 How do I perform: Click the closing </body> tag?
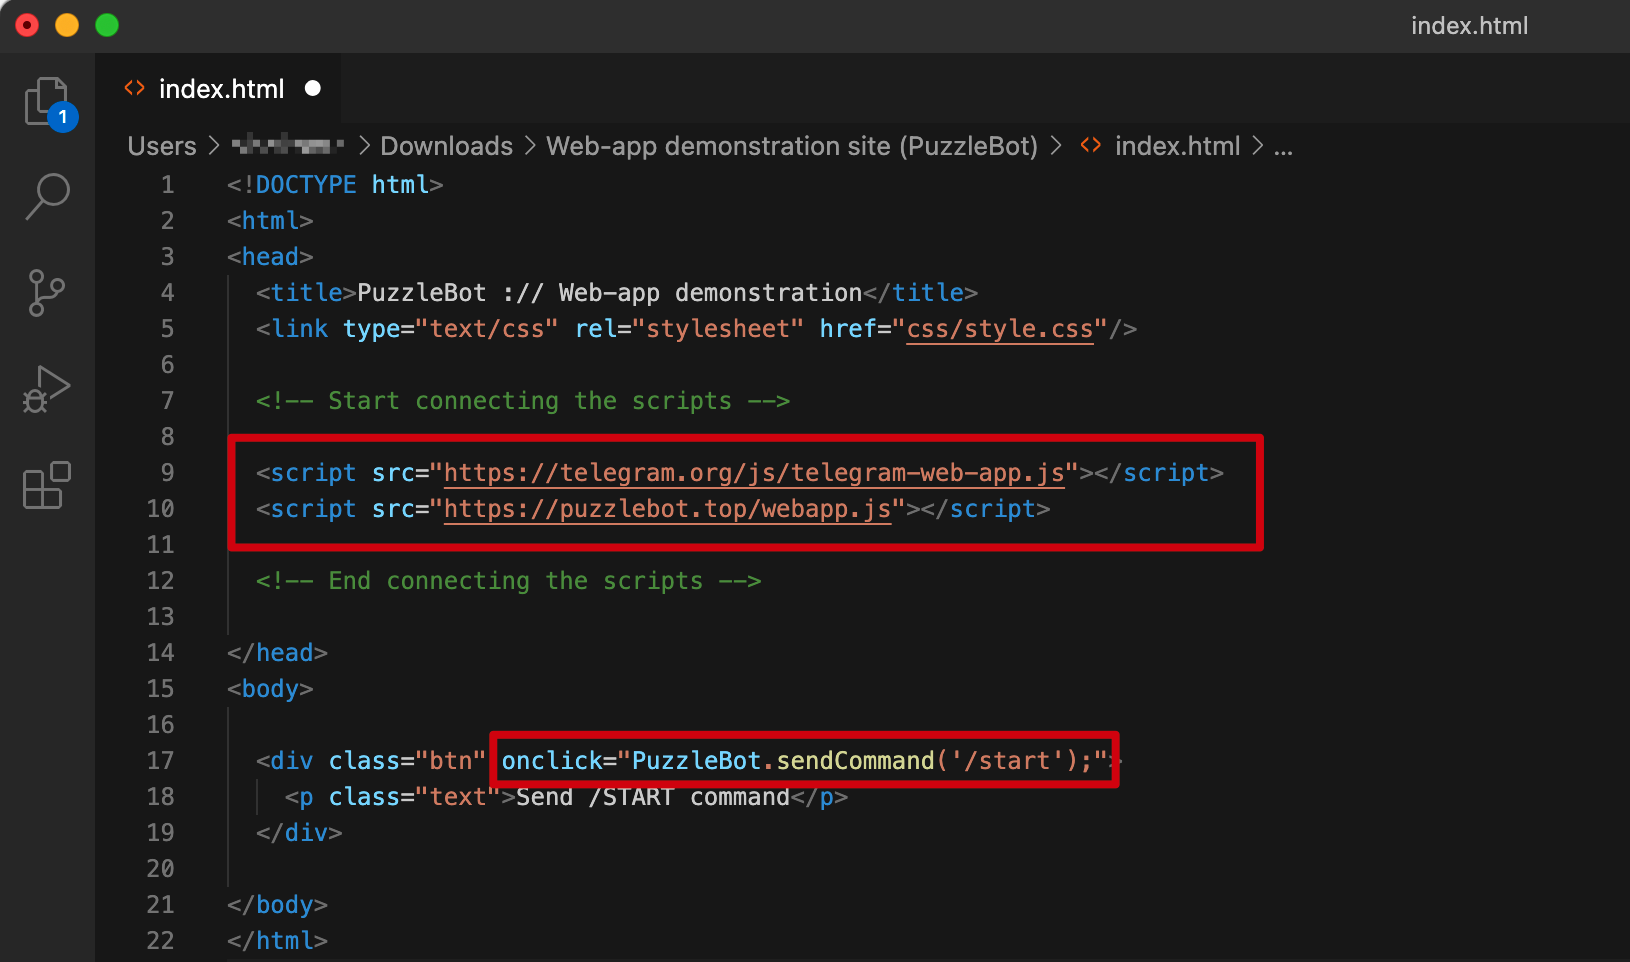click(x=277, y=905)
